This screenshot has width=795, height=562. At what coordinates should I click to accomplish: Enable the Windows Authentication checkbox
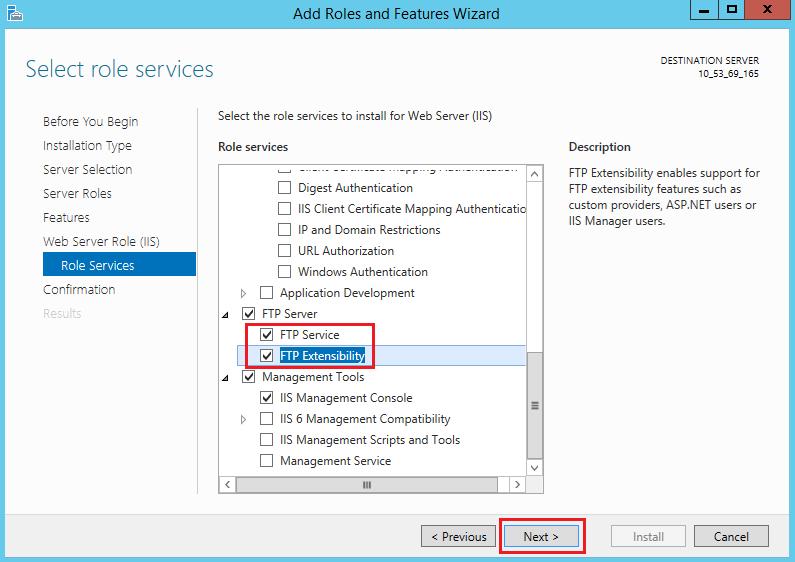[285, 272]
